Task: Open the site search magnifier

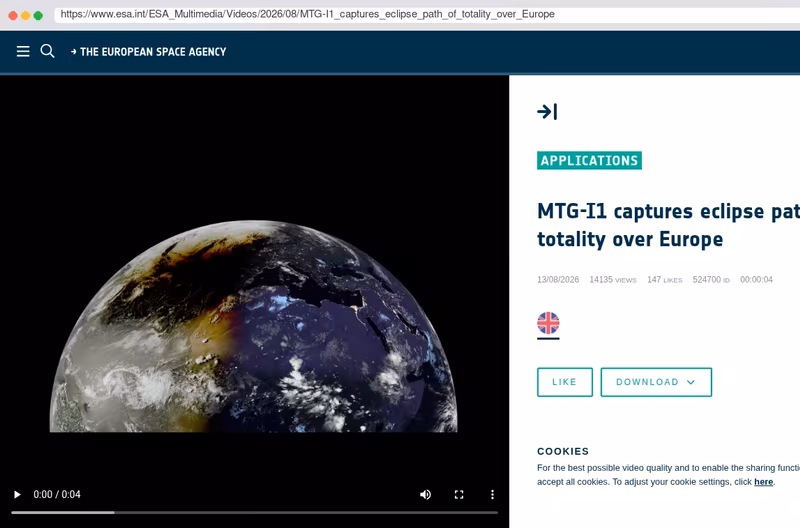Action: pyautogui.click(x=47, y=51)
